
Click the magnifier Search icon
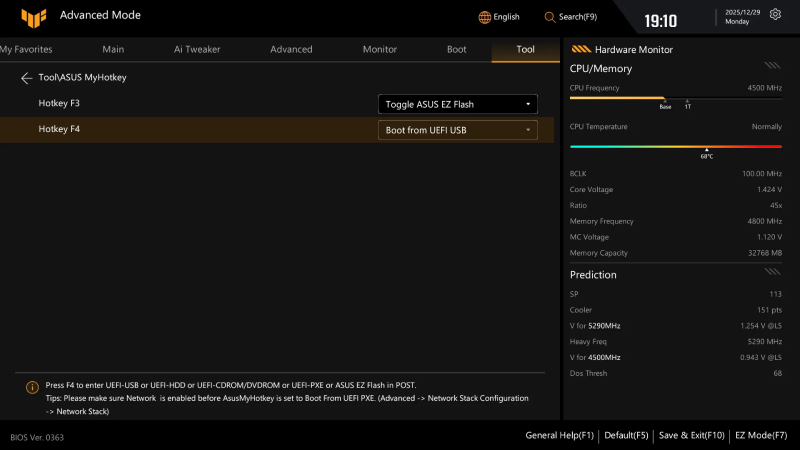tap(550, 17)
